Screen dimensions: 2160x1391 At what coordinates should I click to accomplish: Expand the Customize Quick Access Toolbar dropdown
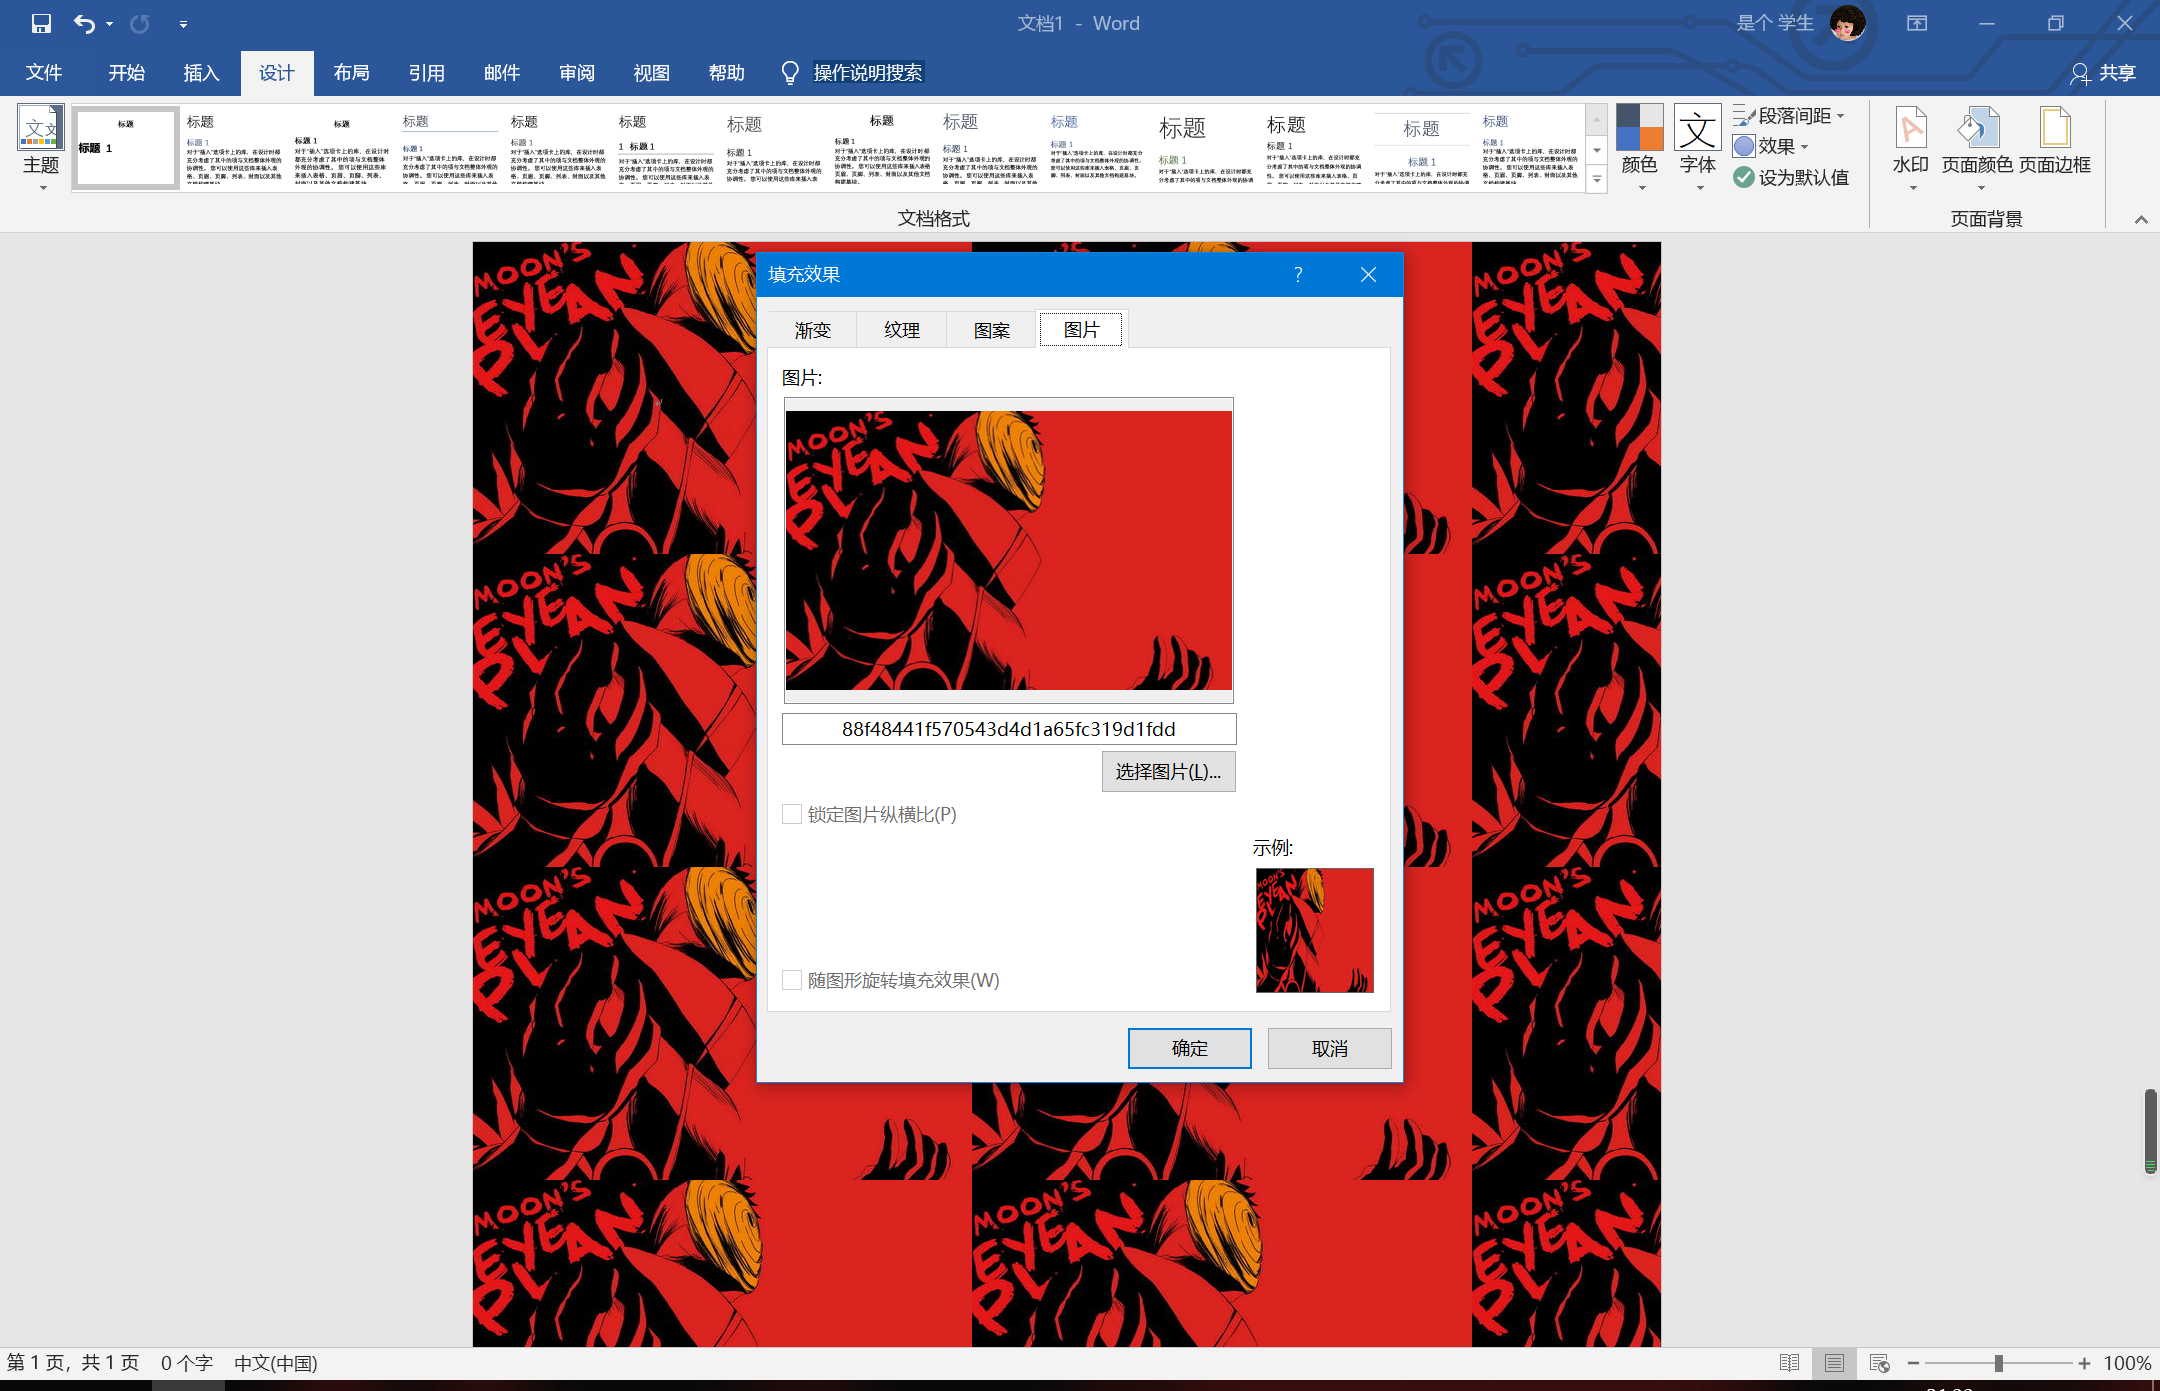(183, 24)
